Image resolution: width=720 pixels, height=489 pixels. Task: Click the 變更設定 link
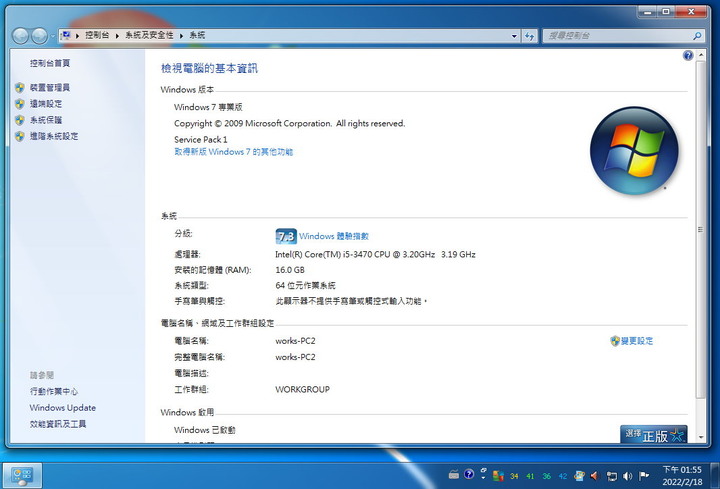(637, 341)
